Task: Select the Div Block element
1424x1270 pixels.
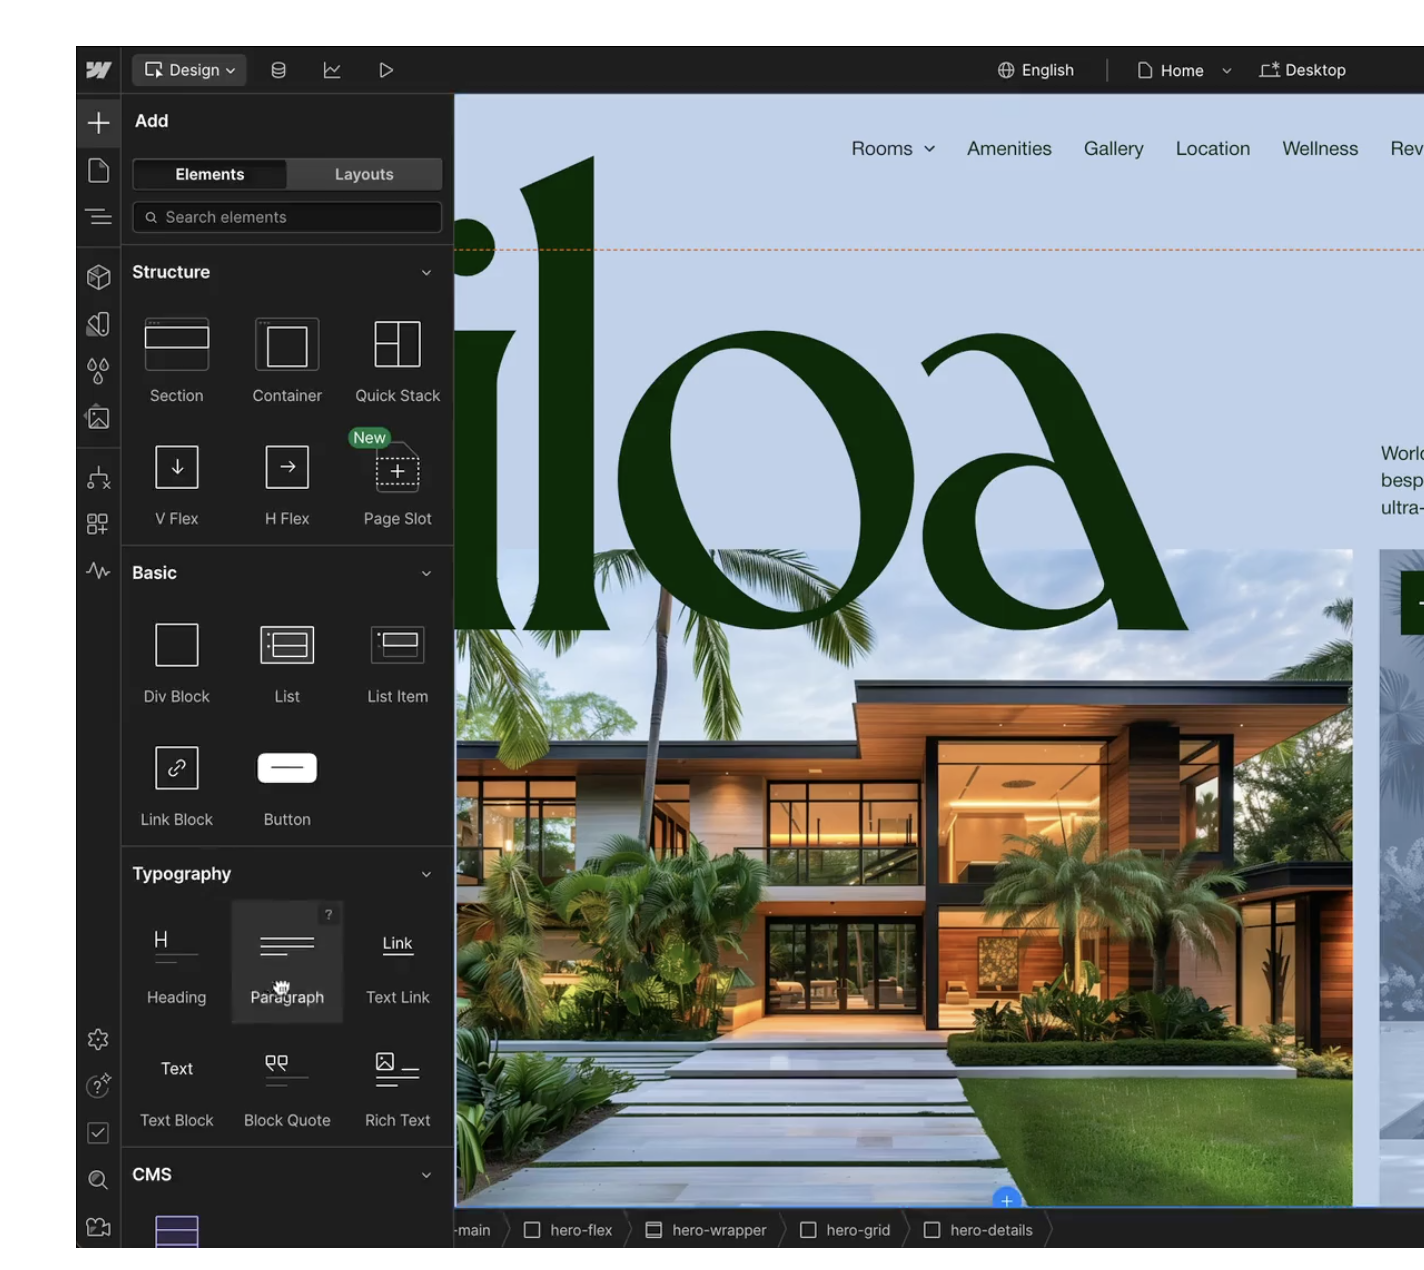Action: click(x=177, y=662)
